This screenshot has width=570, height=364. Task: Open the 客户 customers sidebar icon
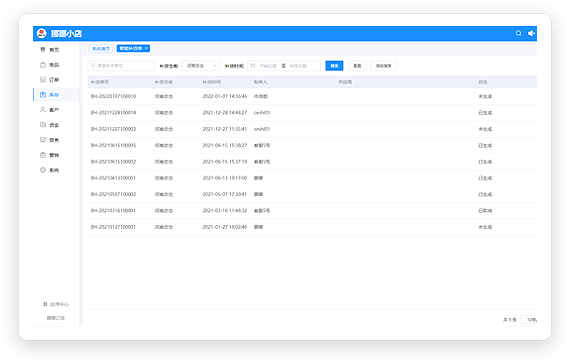(x=43, y=109)
